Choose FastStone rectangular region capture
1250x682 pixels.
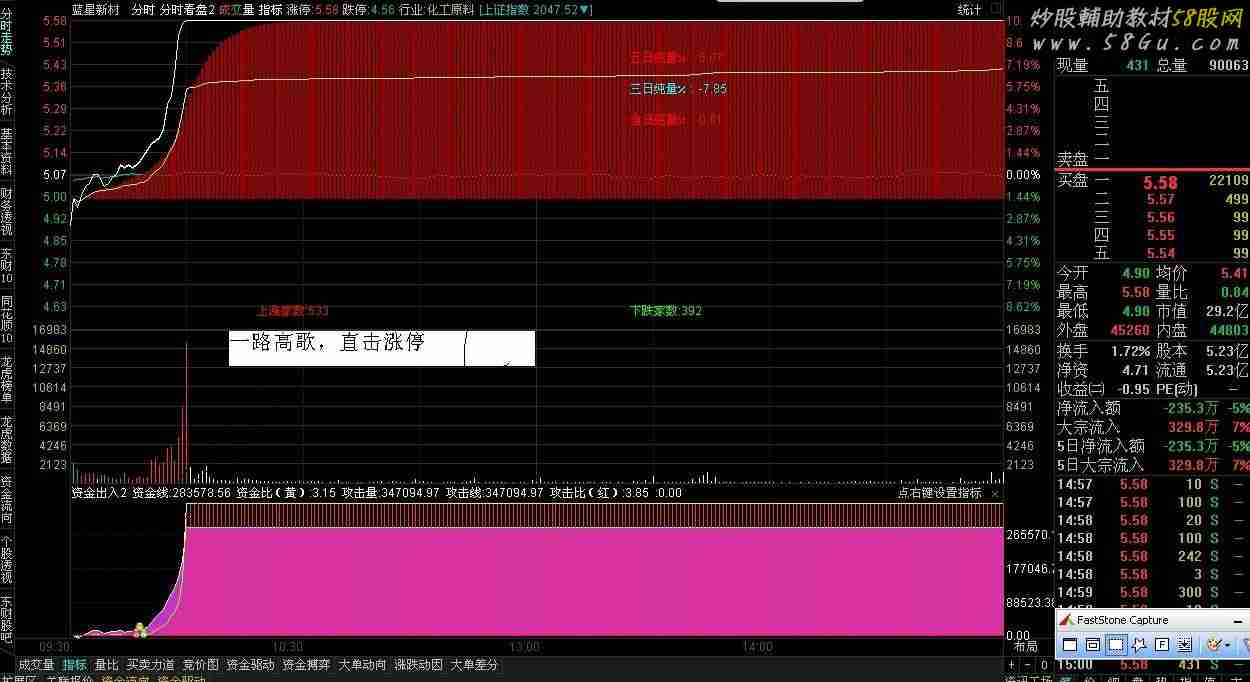tap(1116, 645)
